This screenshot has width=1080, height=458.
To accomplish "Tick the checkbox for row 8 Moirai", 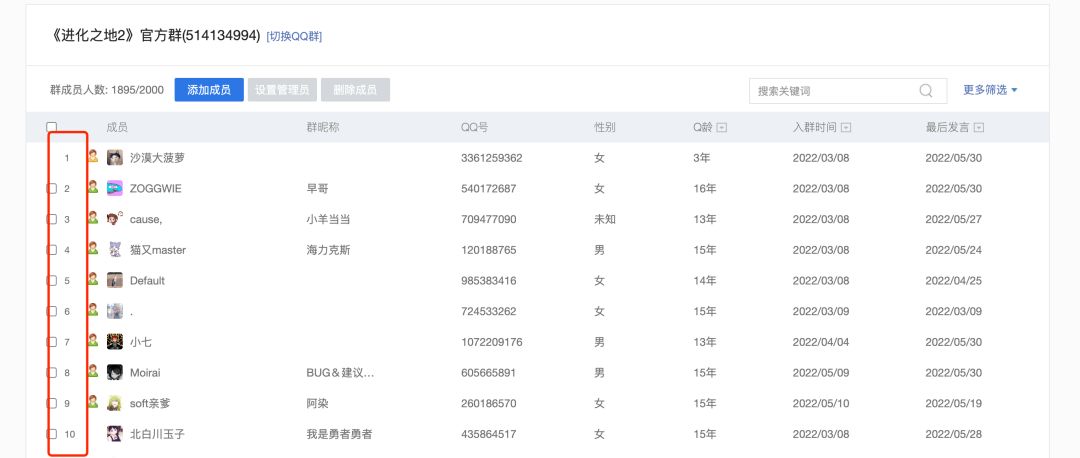I will [52, 373].
